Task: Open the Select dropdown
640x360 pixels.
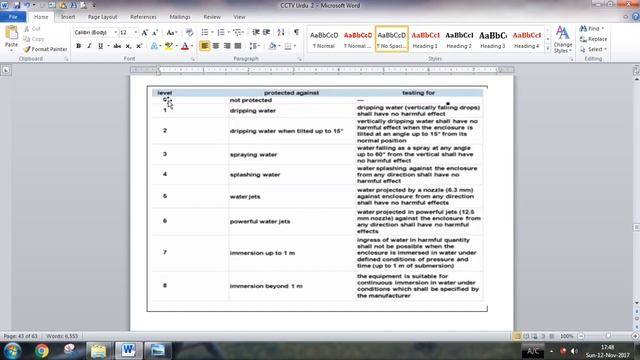Action: [x=594, y=49]
